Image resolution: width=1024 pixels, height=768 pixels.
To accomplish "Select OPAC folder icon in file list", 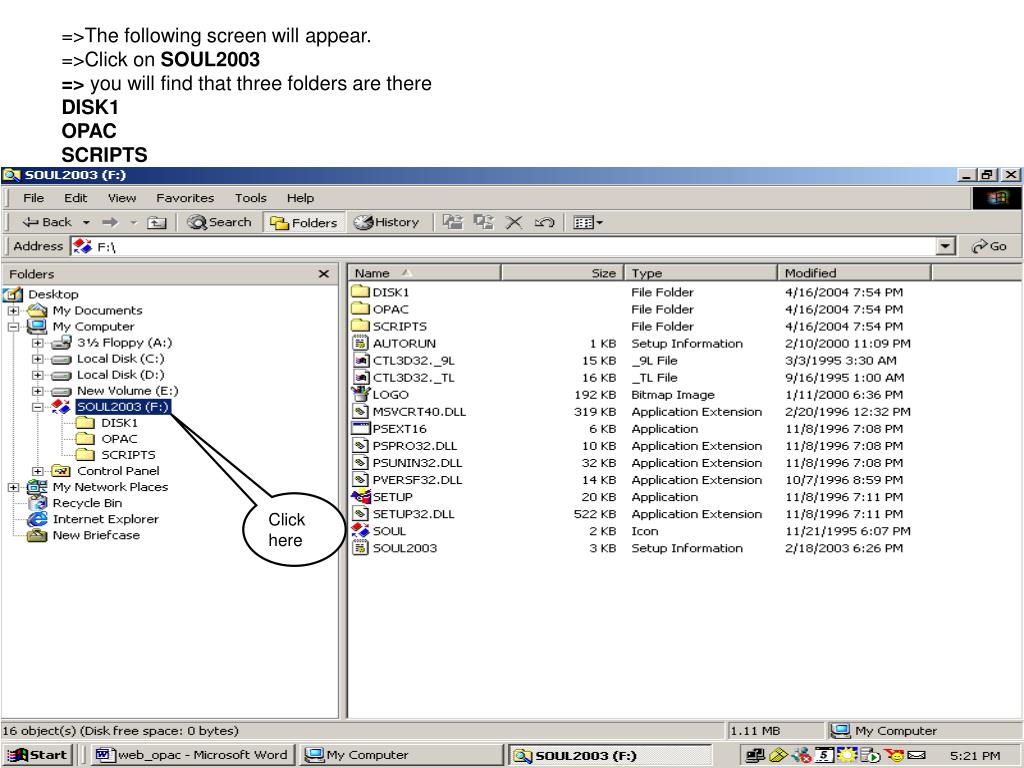I will (x=360, y=309).
